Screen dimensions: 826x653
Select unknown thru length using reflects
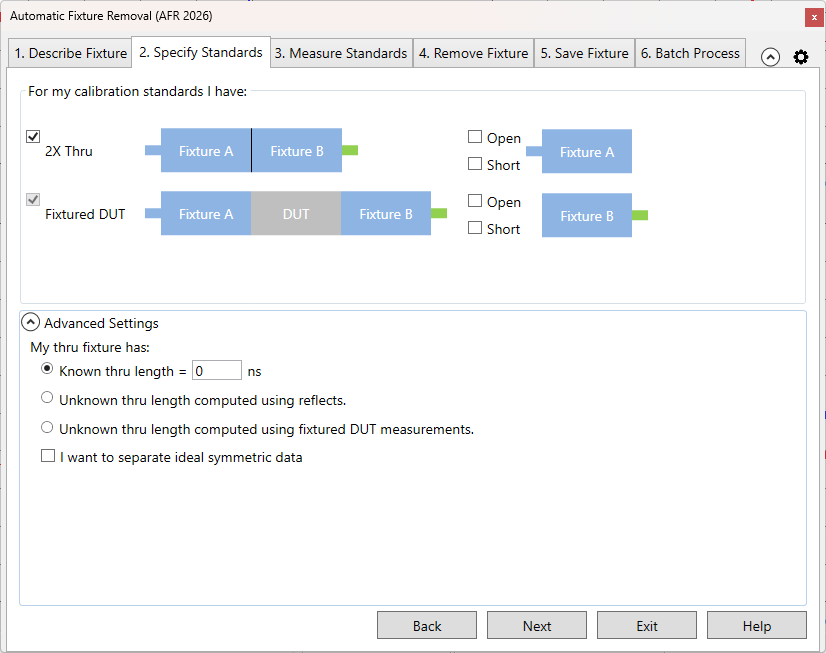click(x=47, y=398)
